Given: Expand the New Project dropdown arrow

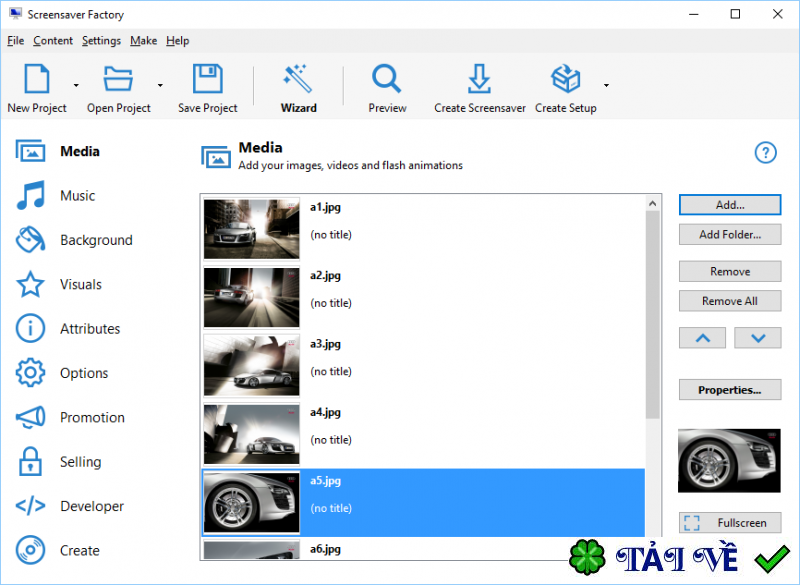Looking at the screenshot, I should (76, 86).
